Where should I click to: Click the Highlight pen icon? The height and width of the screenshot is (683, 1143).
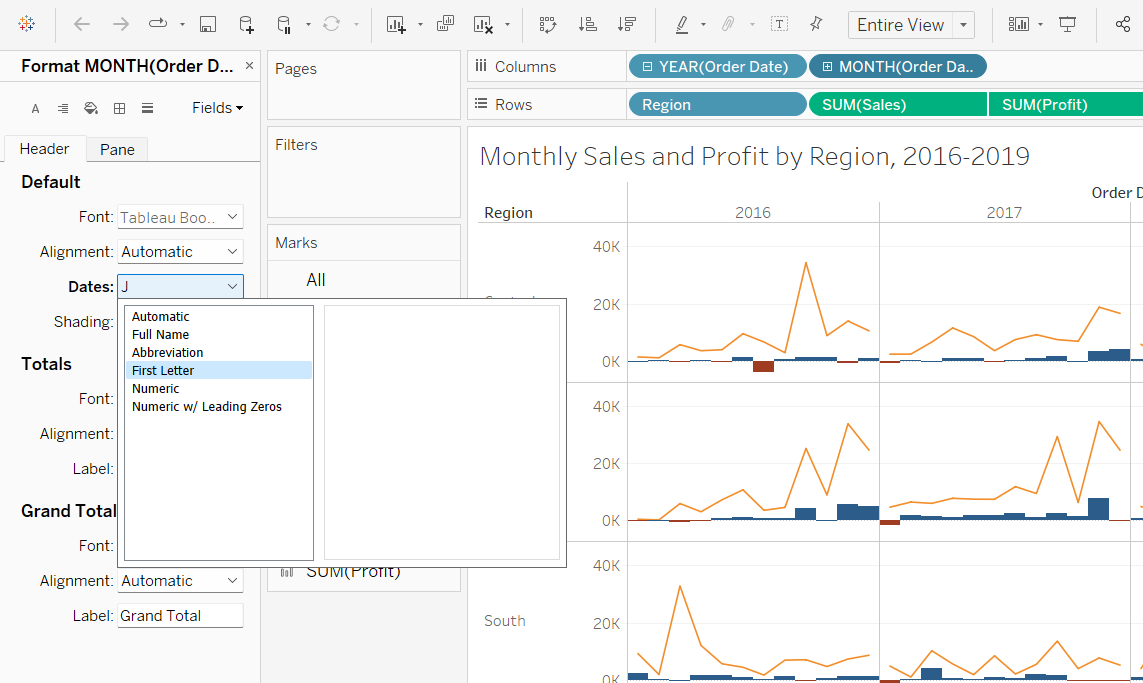[682, 25]
